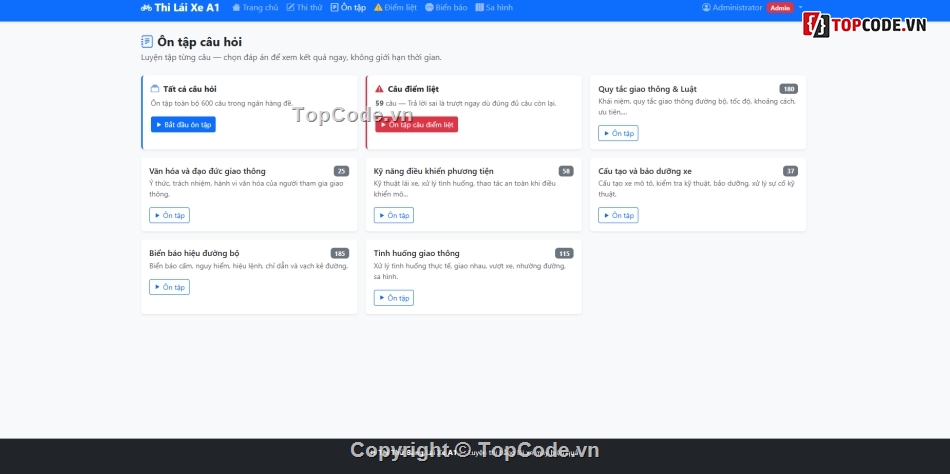Start Ôn tập for Biển báo hiệu đường bộ

tap(169, 287)
